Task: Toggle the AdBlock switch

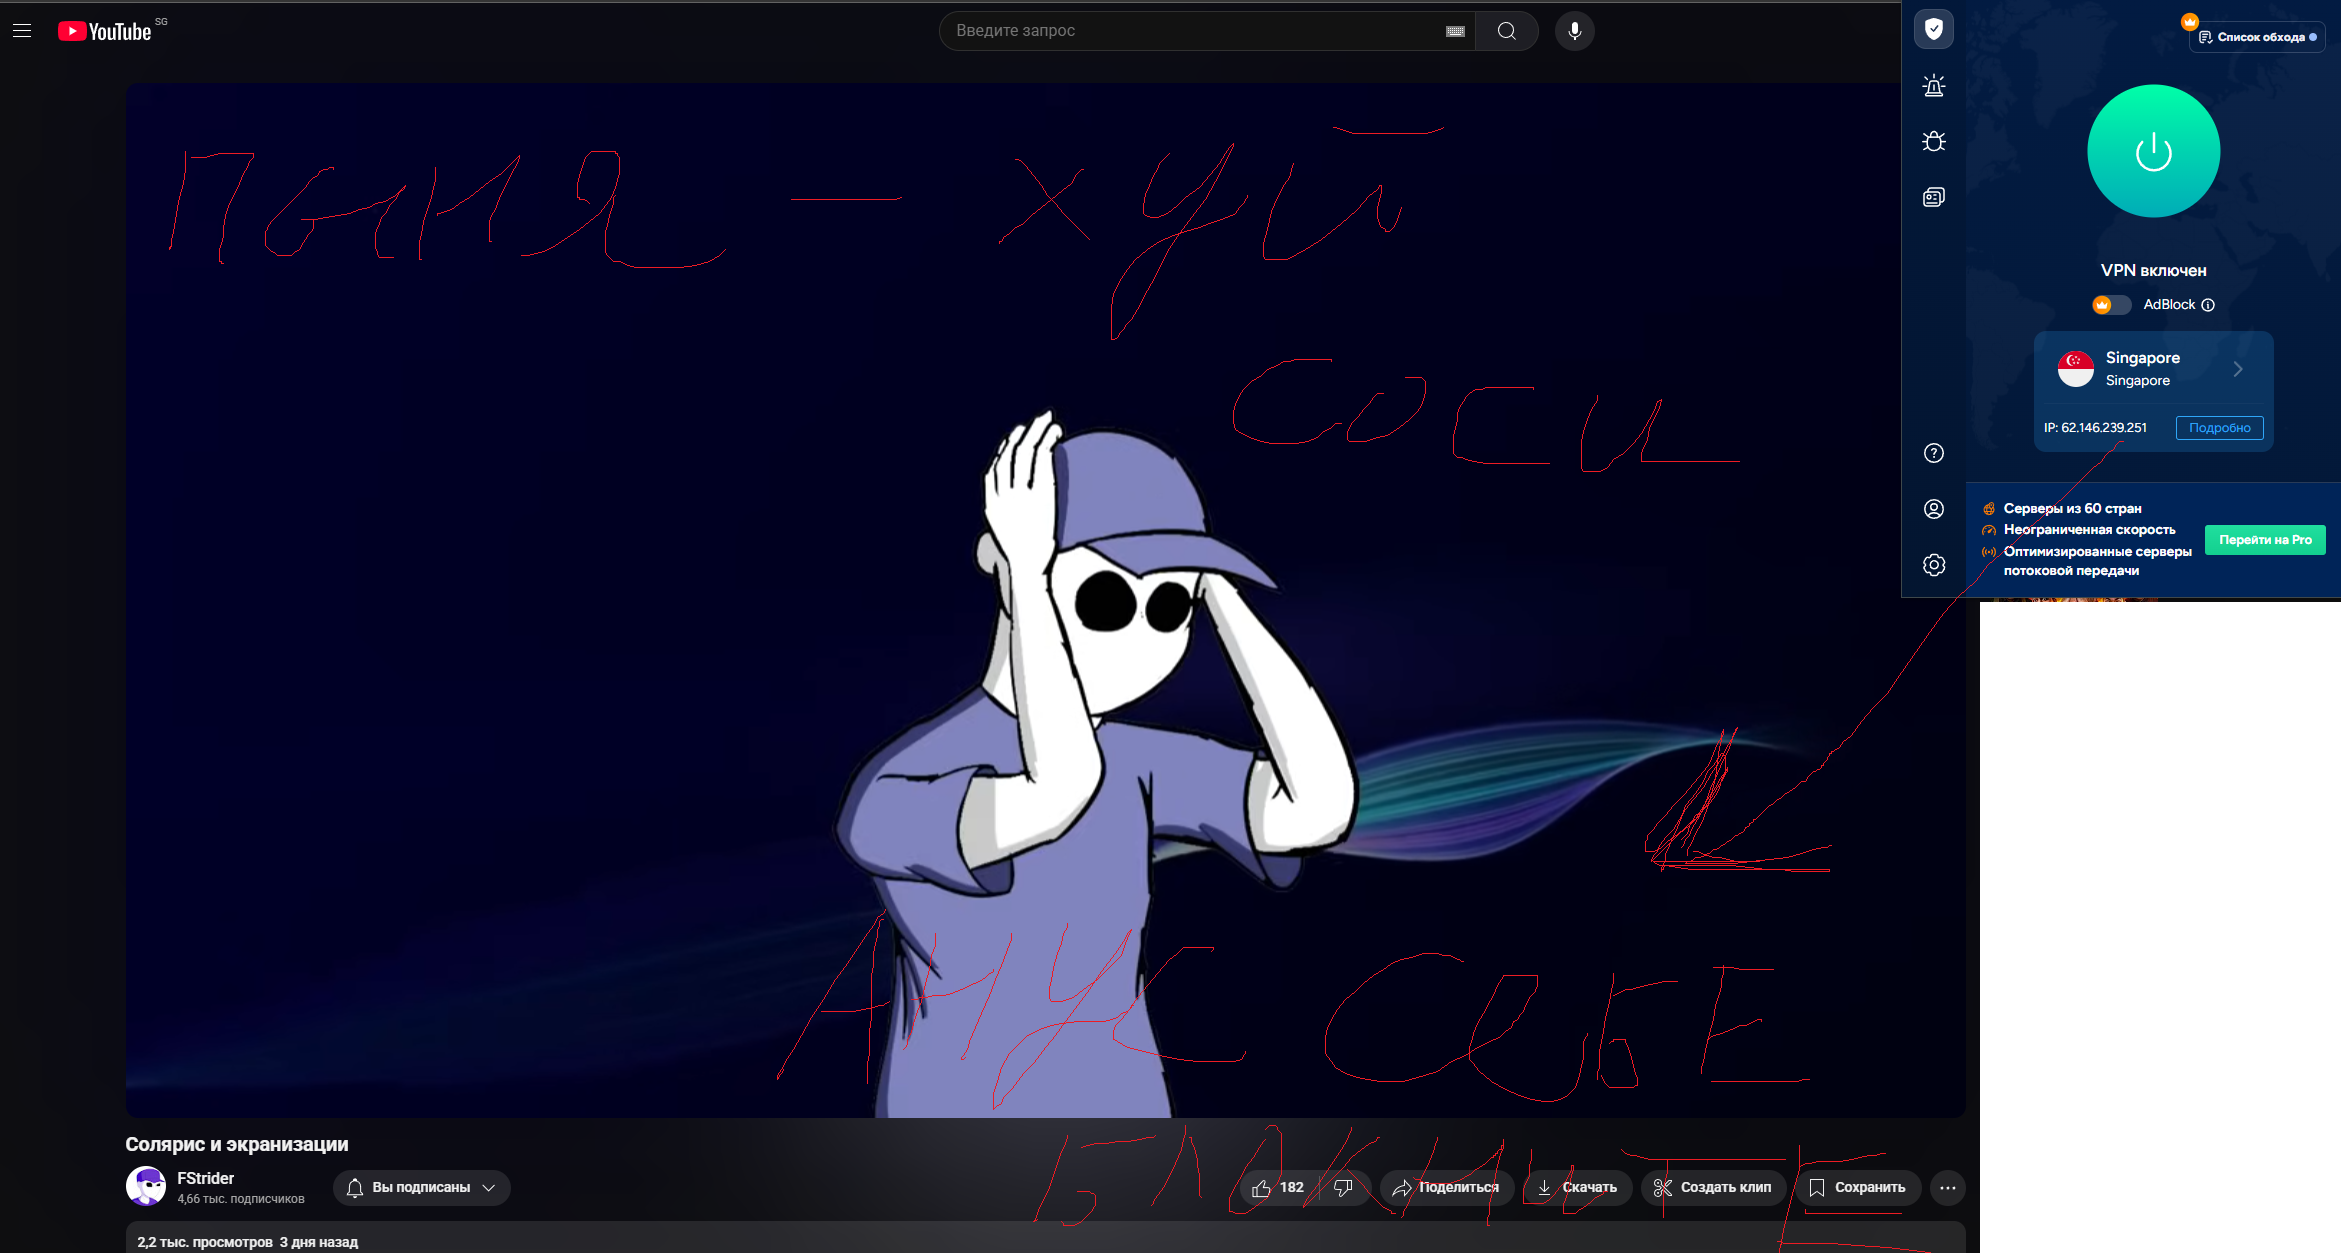Action: pos(2112,305)
